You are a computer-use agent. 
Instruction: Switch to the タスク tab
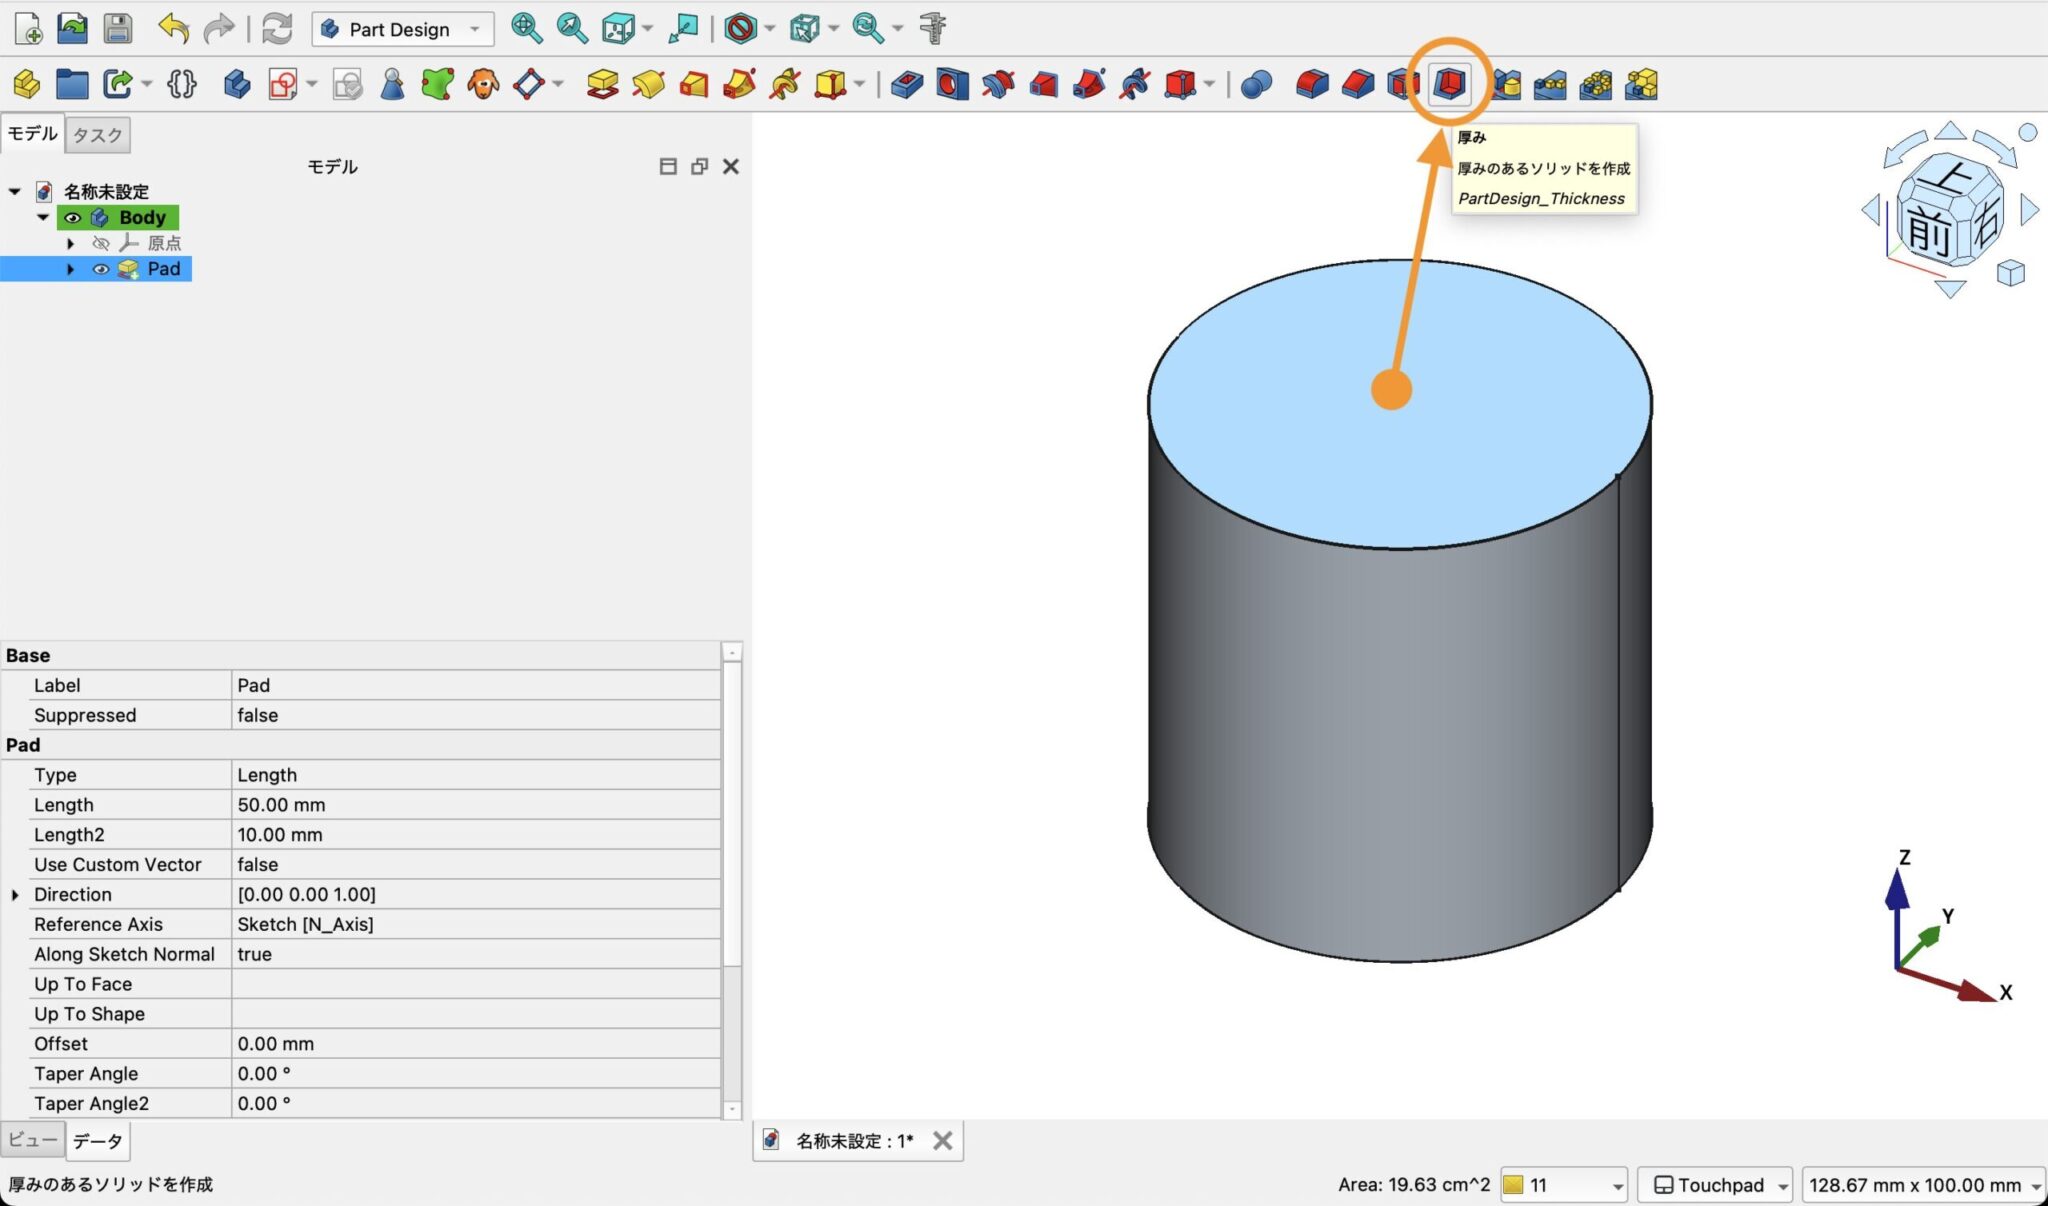[x=96, y=134]
